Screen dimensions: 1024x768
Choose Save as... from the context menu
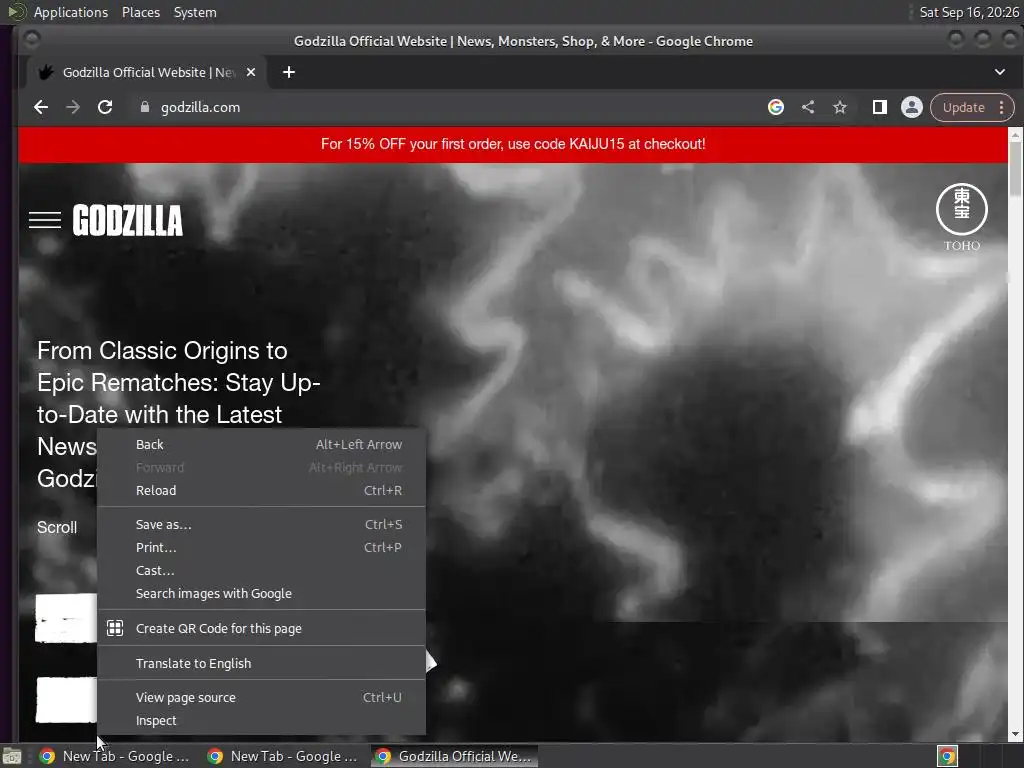(x=261, y=524)
